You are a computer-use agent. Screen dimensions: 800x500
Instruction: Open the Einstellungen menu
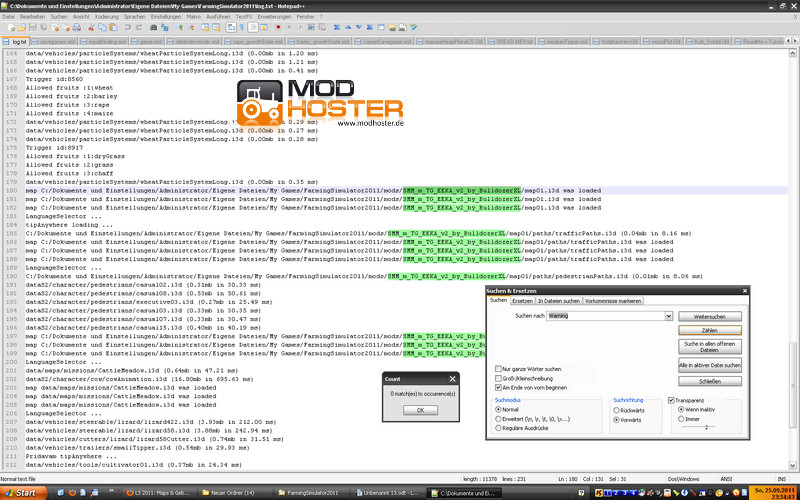tap(166, 17)
